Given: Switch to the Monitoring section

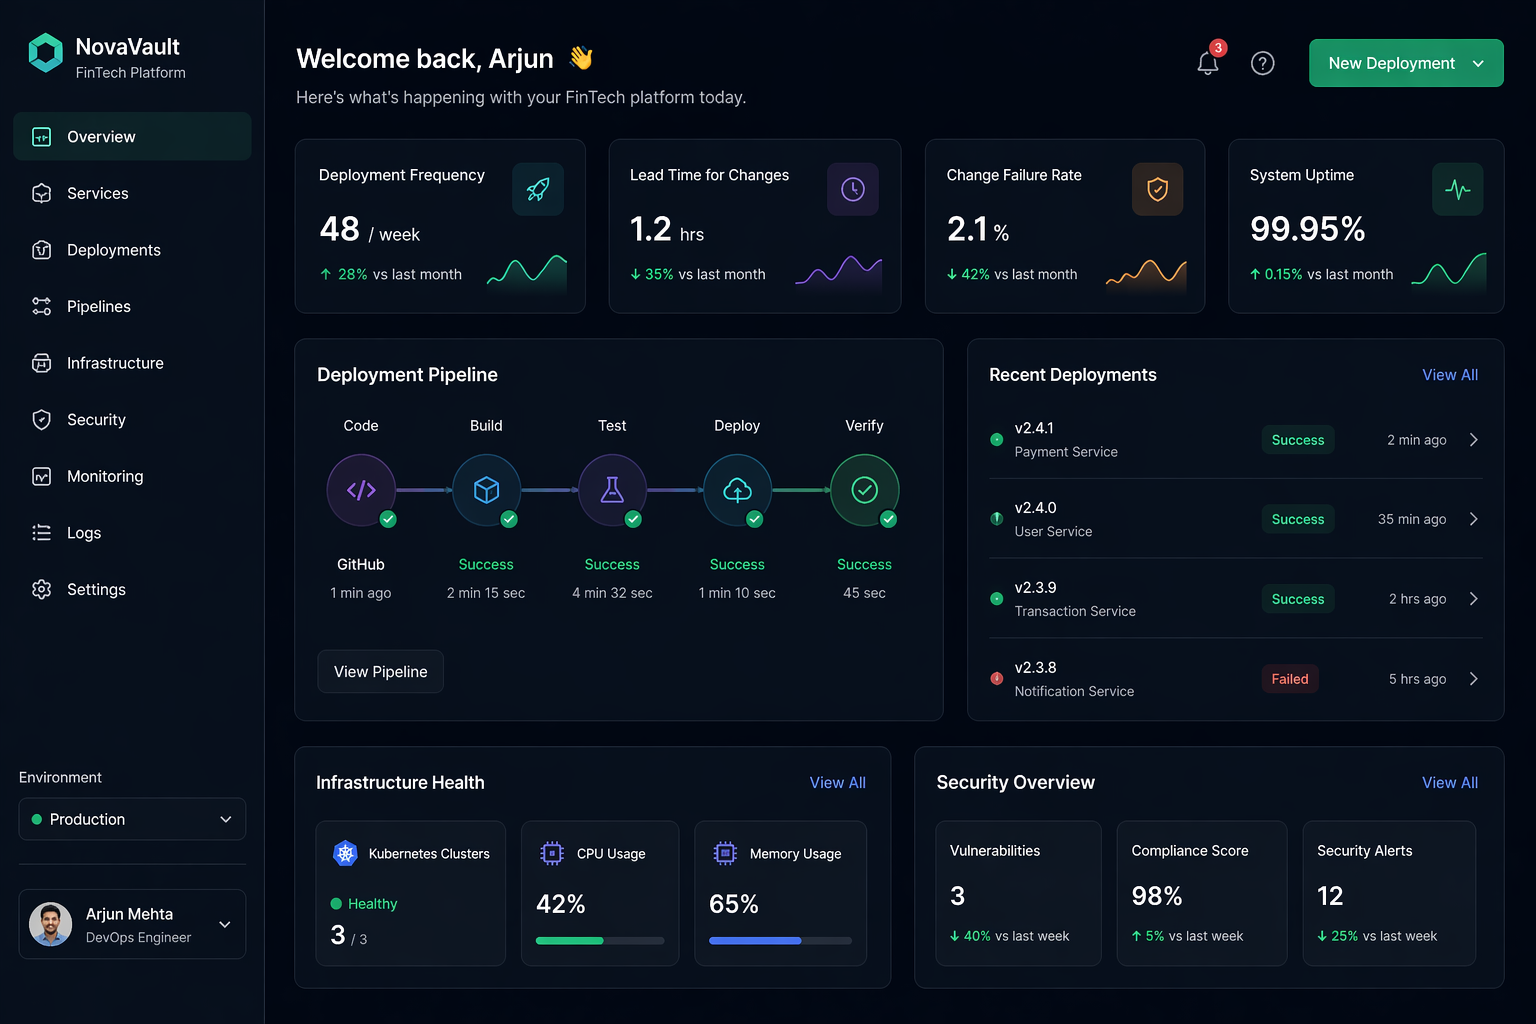Looking at the screenshot, I should coord(105,476).
